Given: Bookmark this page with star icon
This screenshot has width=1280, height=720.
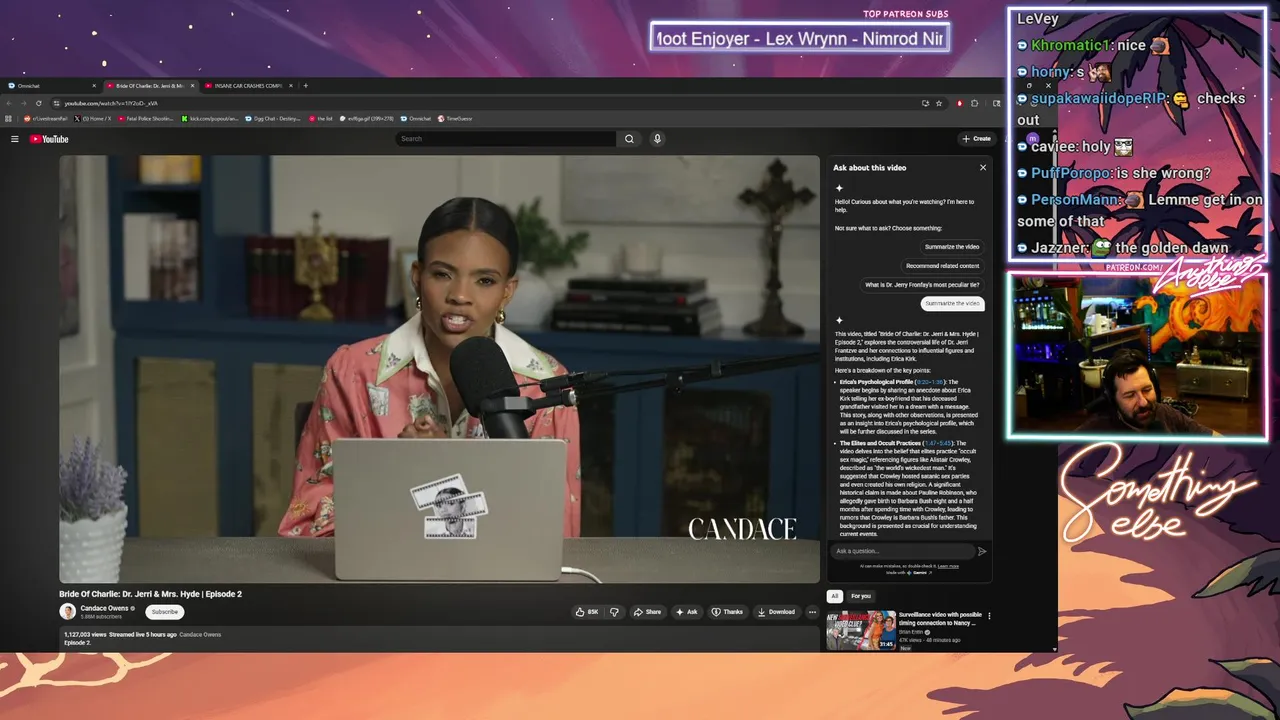Looking at the screenshot, I should [x=939, y=103].
